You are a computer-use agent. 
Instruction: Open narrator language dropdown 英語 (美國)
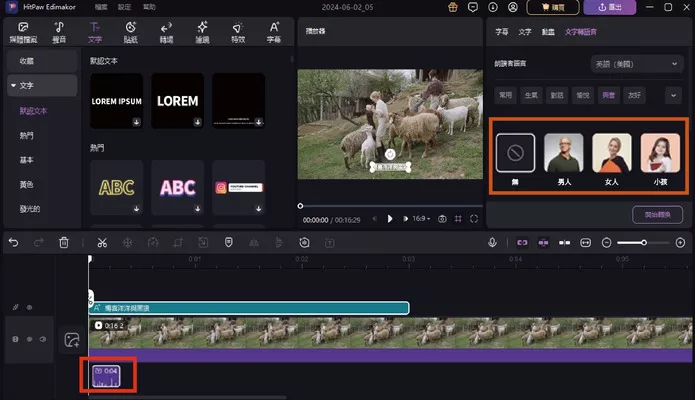636,64
